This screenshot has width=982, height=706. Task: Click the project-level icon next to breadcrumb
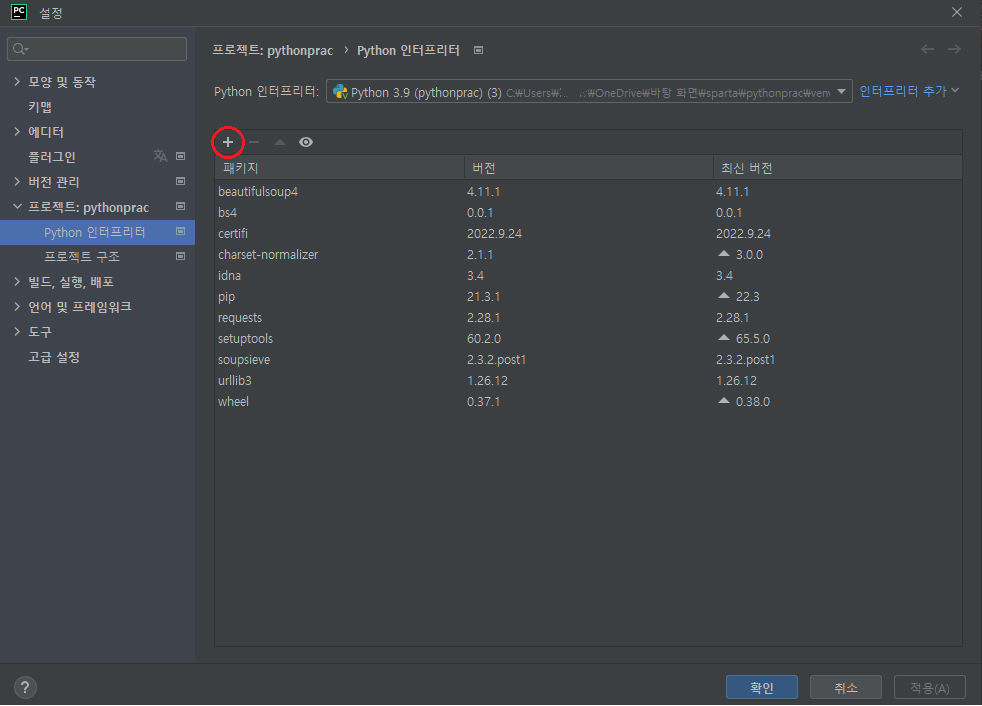click(x=478, y=50)
